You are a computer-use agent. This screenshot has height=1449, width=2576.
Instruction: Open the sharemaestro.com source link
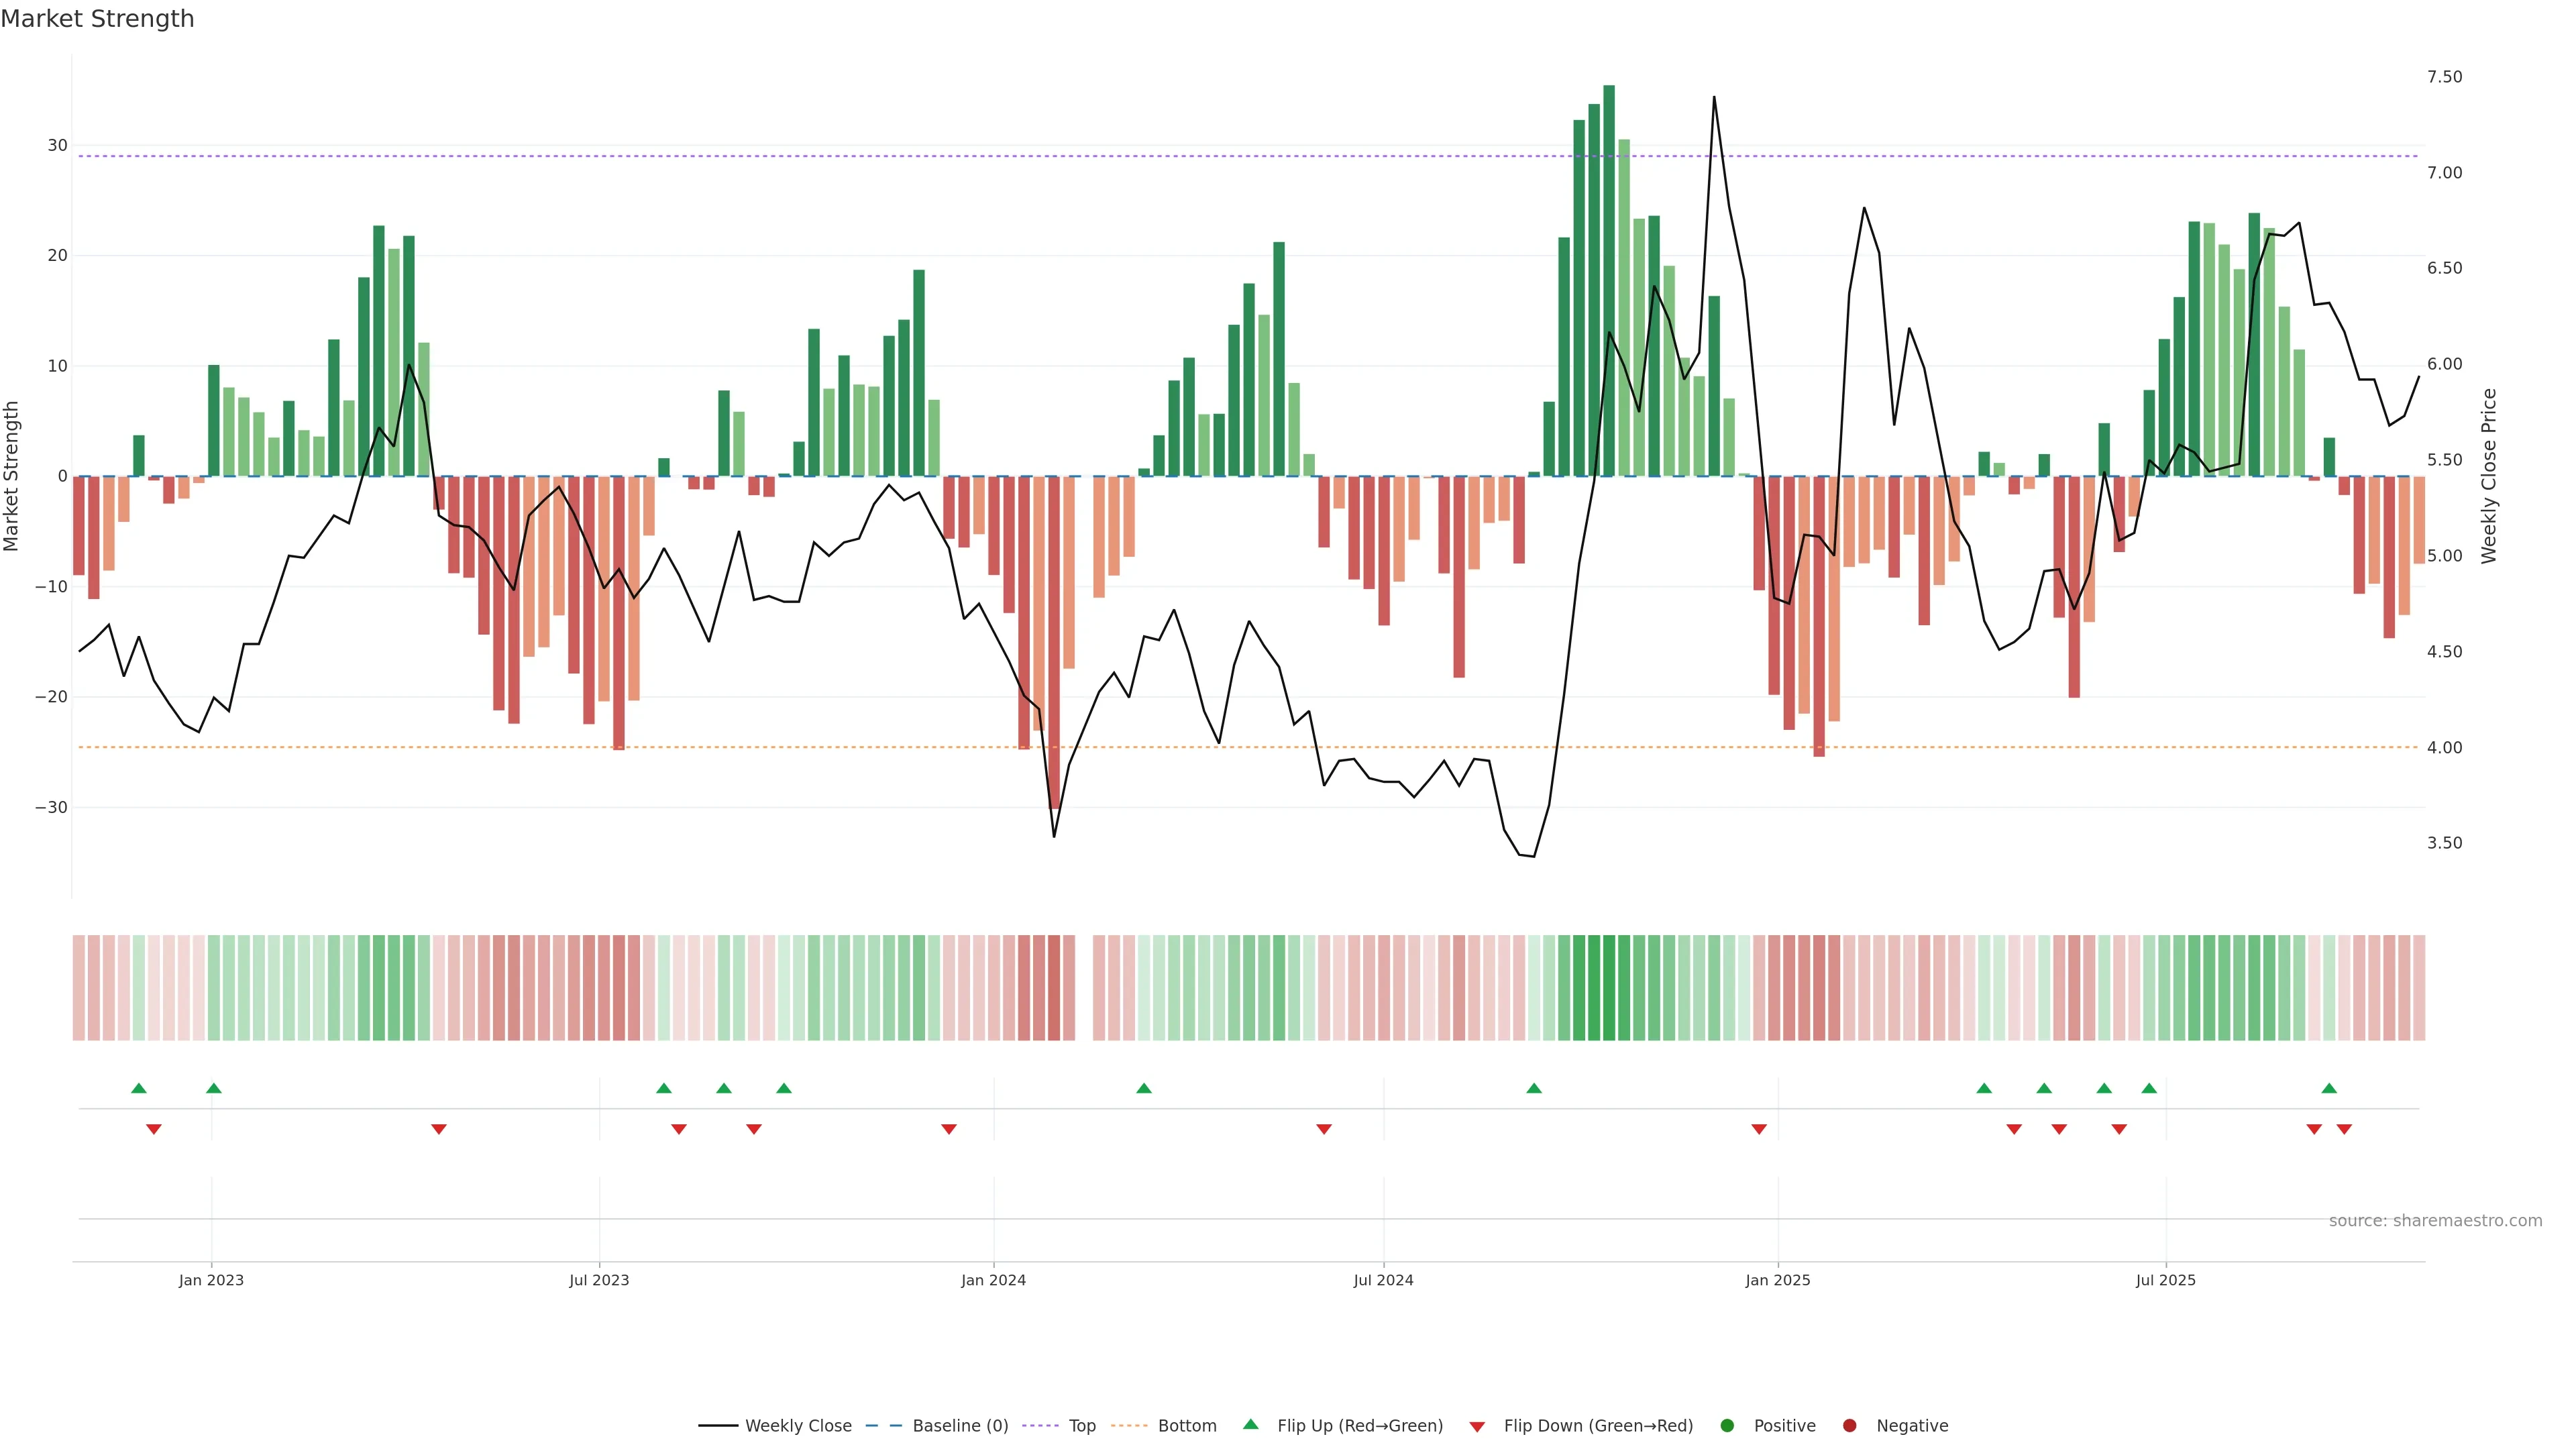[2435, 1221]
